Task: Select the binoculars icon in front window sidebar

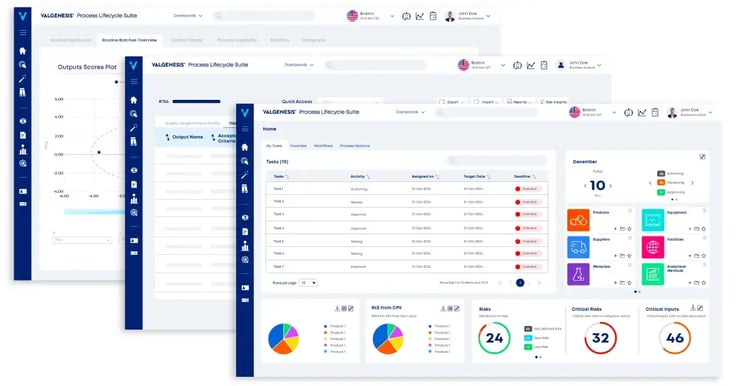Action: [x=245, y=189]
